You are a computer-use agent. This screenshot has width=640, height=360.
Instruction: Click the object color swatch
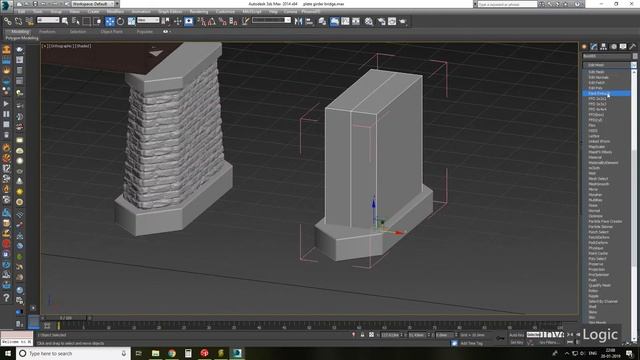click(x=635, y=56)
